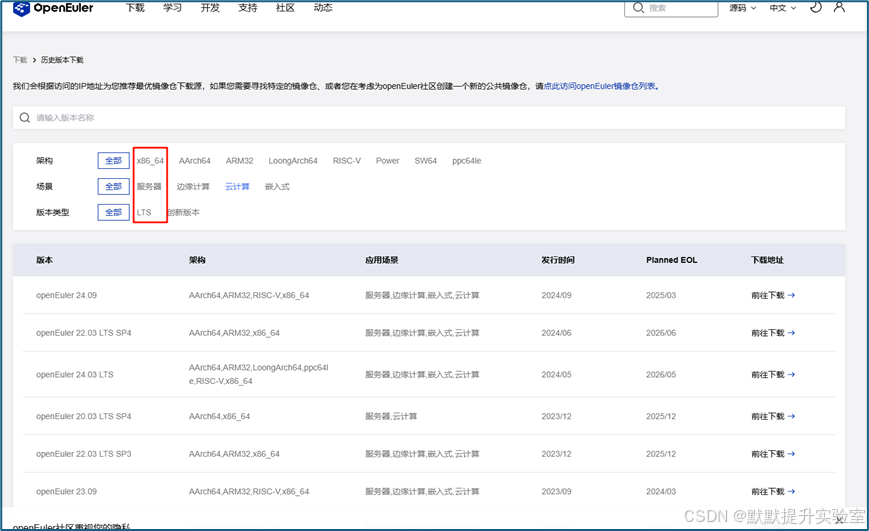Filter architecture by LoongArch64
Screen dimensions: 869x531
click(293, 161)
